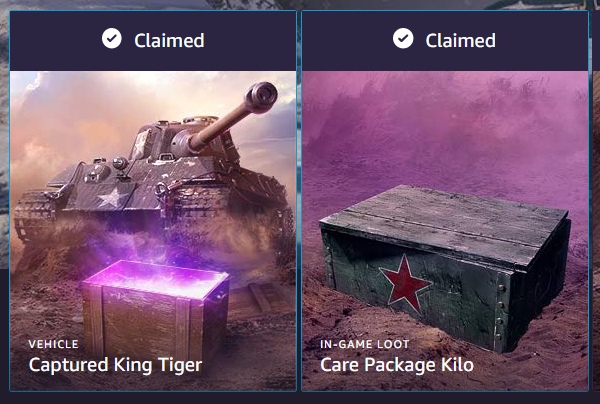Click the dark header bar of King Tiger card
600x404 pixels.
point(153,41)
